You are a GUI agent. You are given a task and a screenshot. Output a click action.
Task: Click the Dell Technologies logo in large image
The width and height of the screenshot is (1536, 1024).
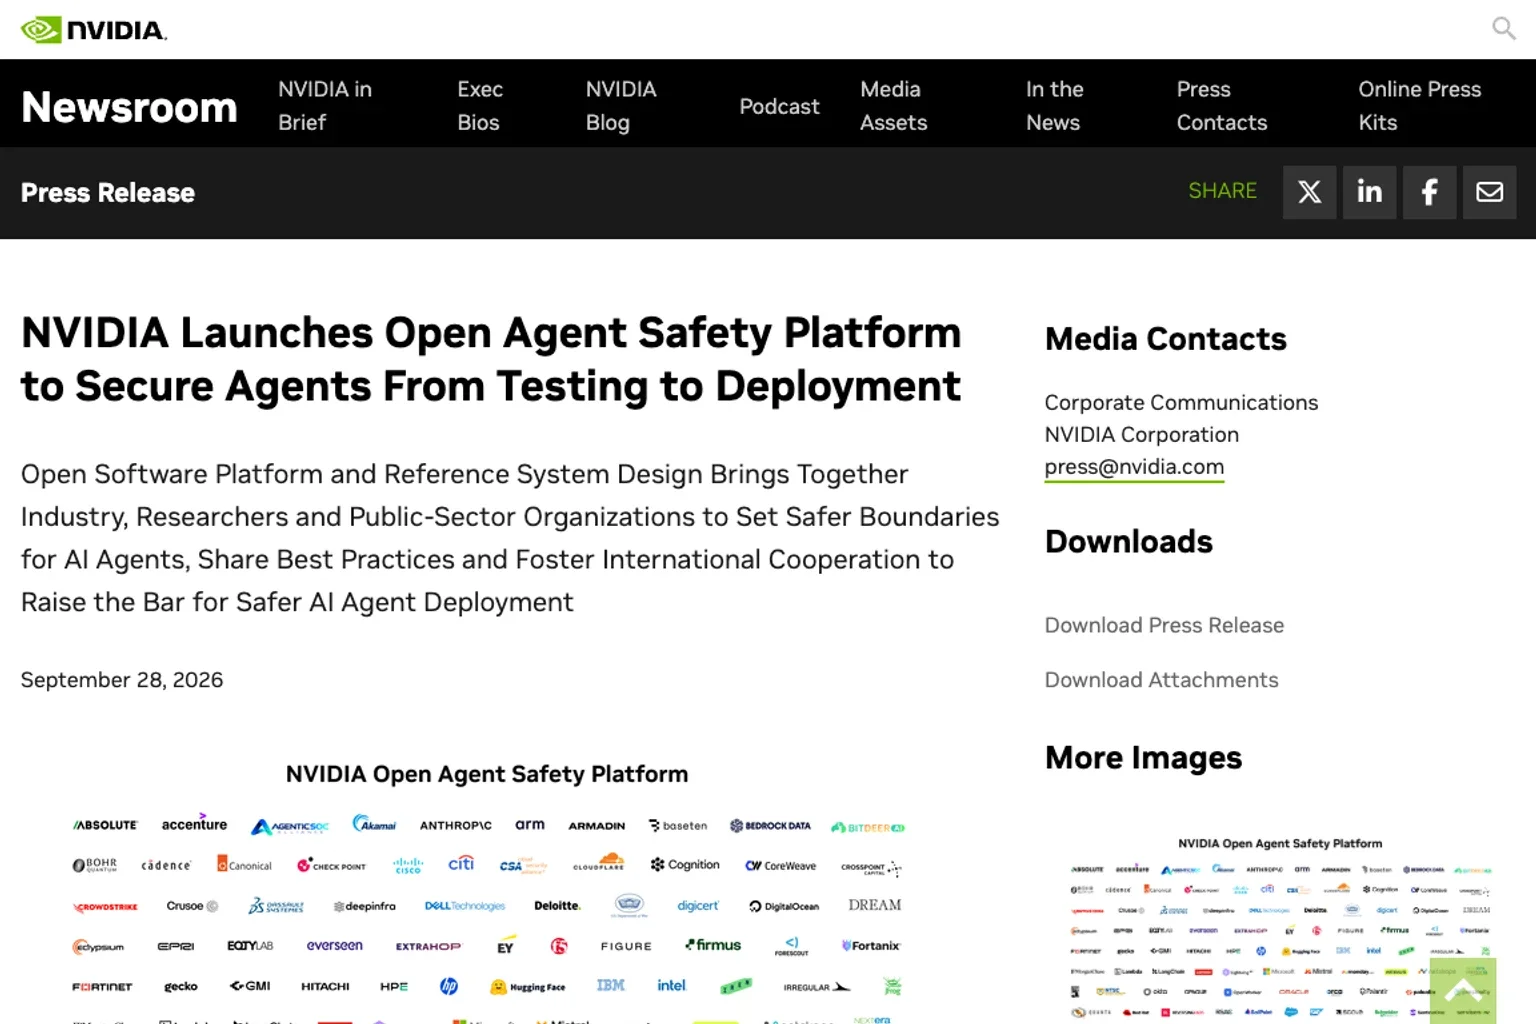[465, 906]
